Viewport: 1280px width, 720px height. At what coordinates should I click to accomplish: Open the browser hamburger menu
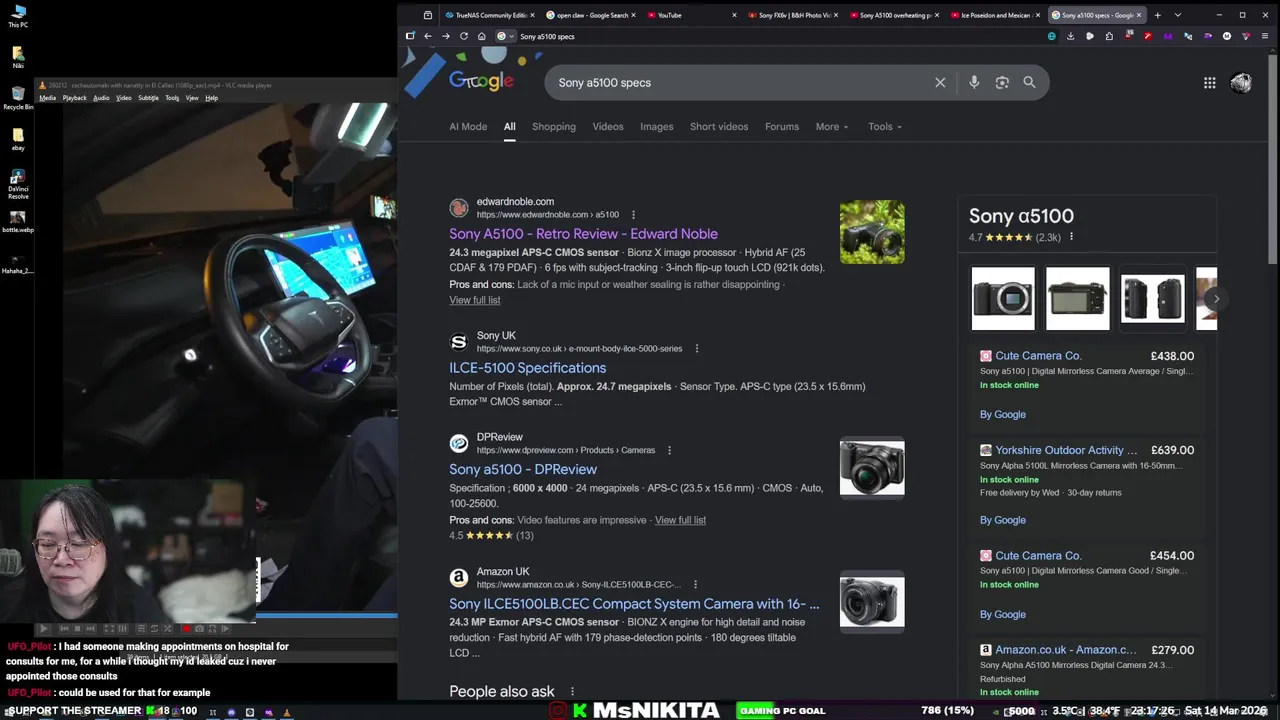coord(1265,36)
